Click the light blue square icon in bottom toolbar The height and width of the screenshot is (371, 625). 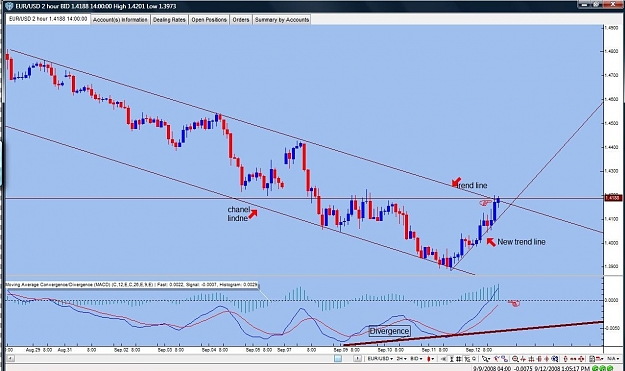pos(338,359)
